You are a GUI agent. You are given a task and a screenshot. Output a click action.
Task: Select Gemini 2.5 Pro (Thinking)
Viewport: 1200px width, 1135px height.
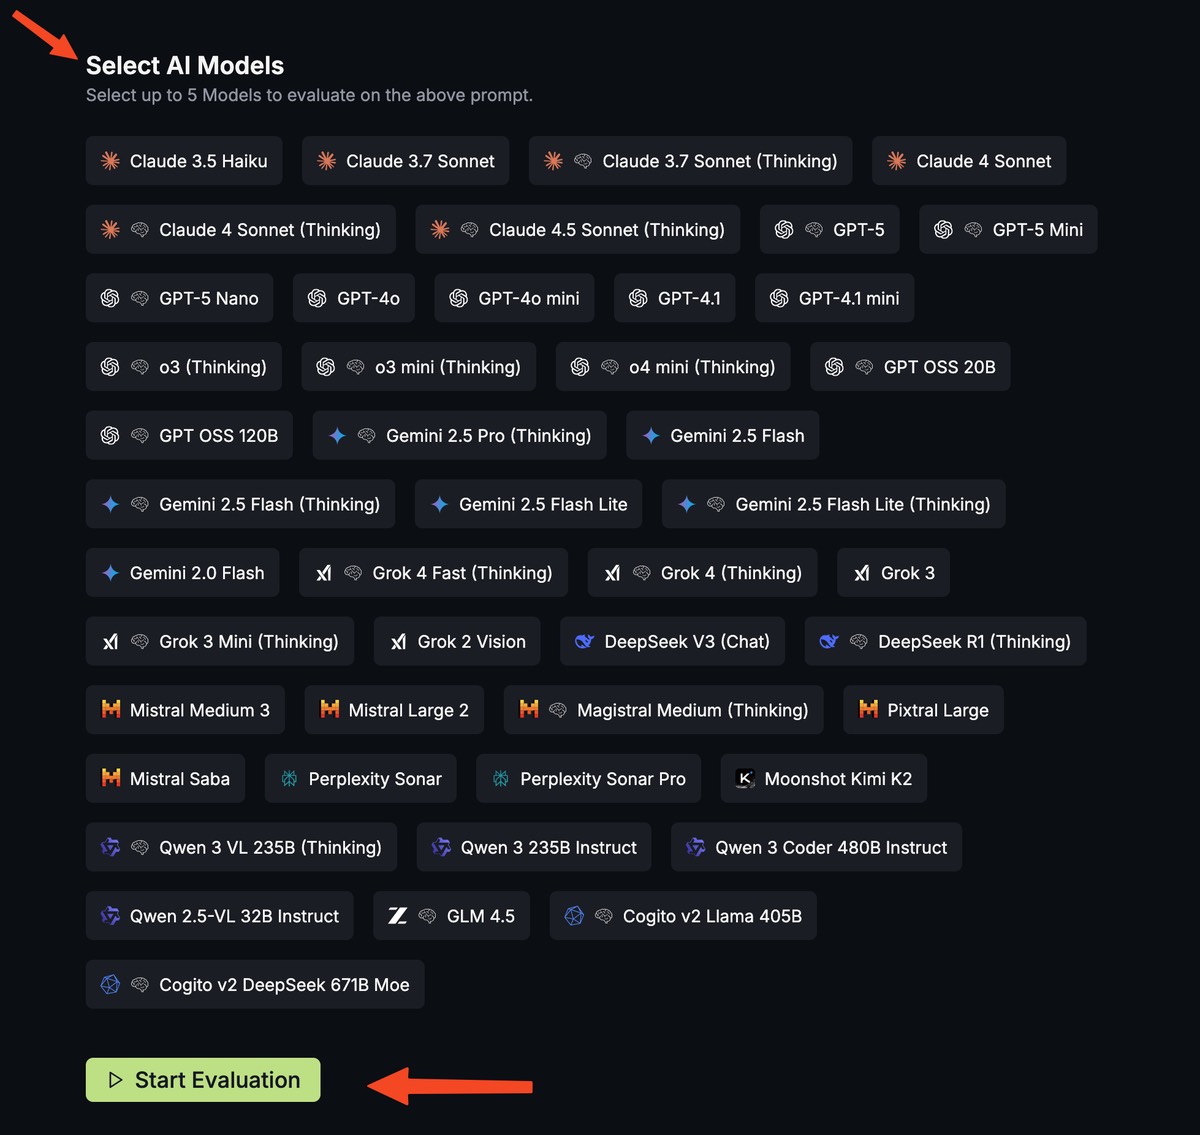click(x=459, y=435)
